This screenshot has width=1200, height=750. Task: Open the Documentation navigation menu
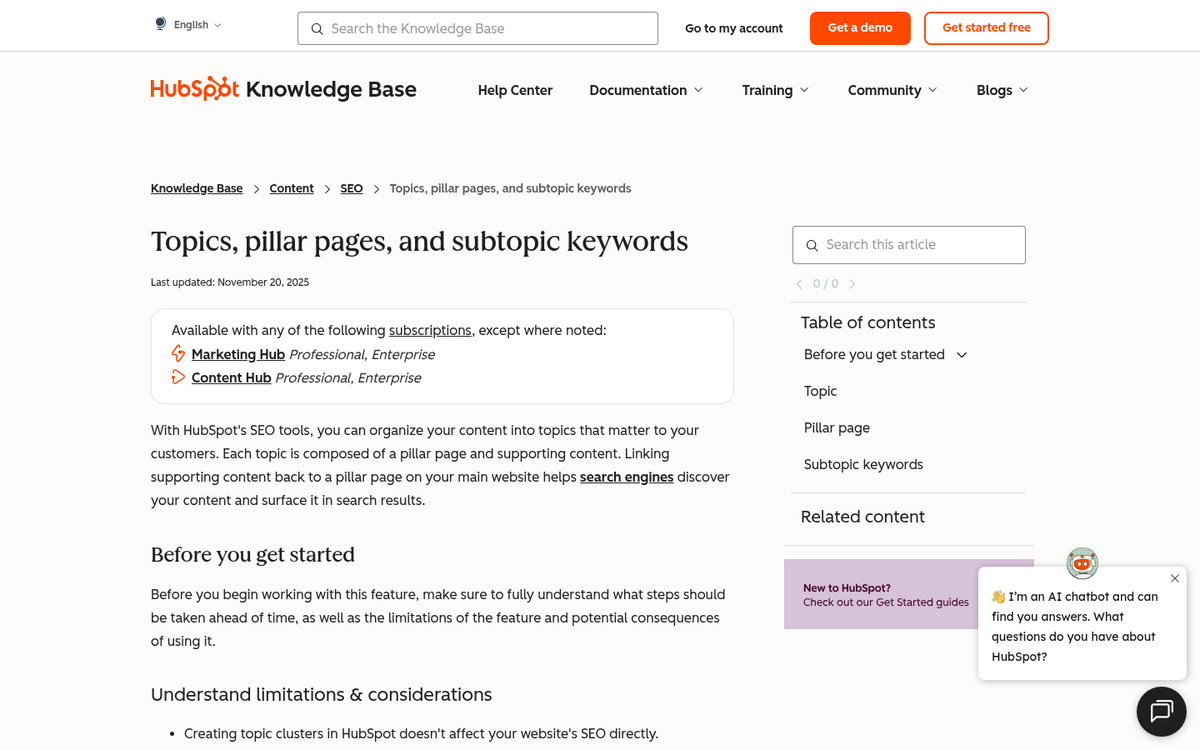point(645,90)
